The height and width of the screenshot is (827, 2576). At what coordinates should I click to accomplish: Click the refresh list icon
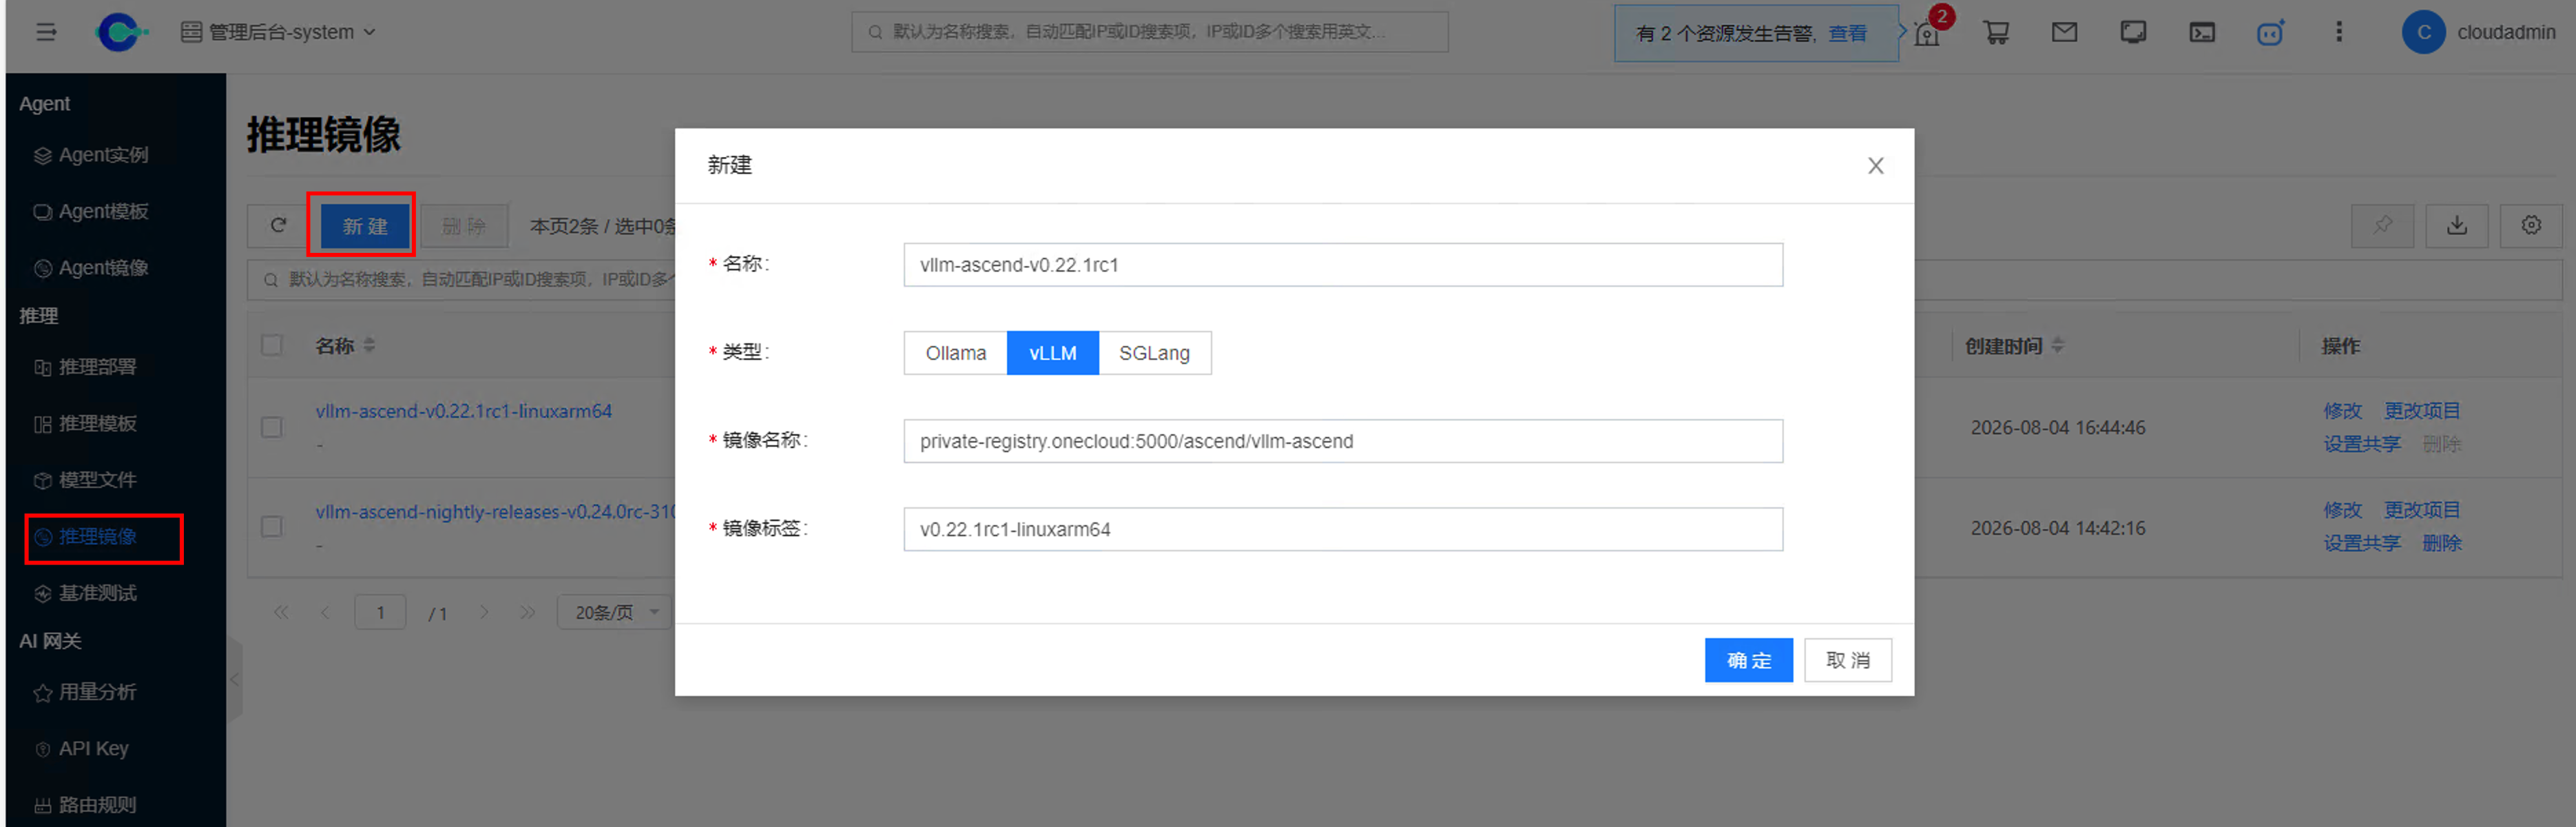(278, 226)
